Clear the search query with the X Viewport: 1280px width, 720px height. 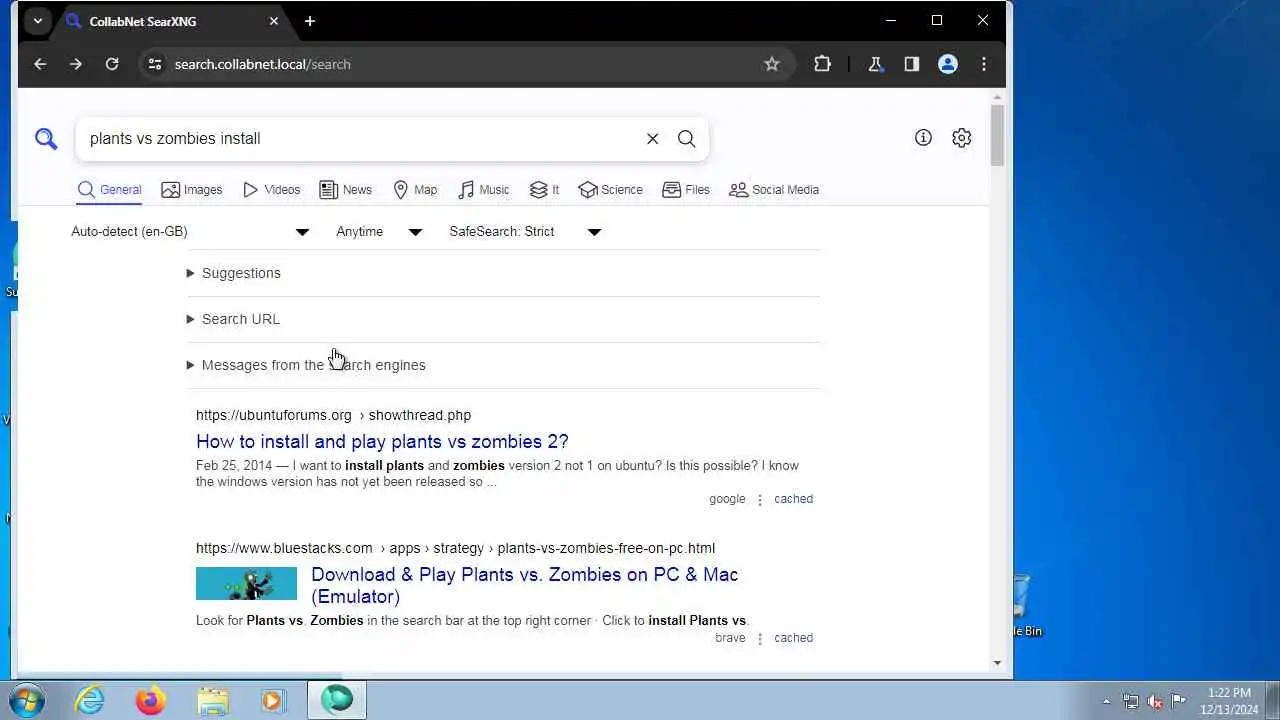(652, 139)
